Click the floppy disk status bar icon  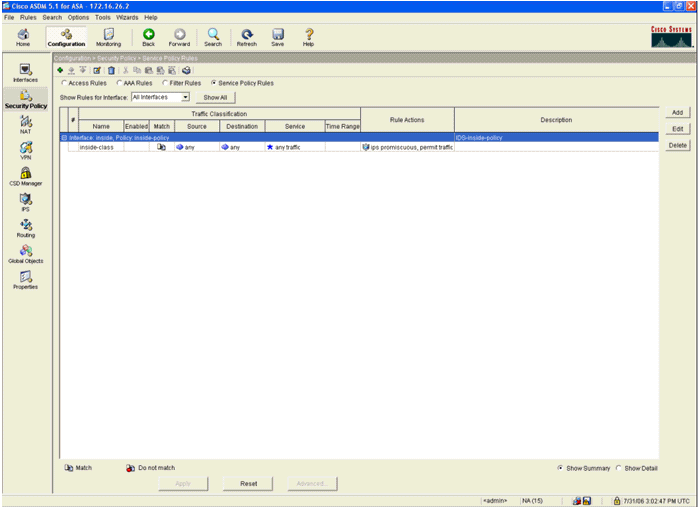587,501
